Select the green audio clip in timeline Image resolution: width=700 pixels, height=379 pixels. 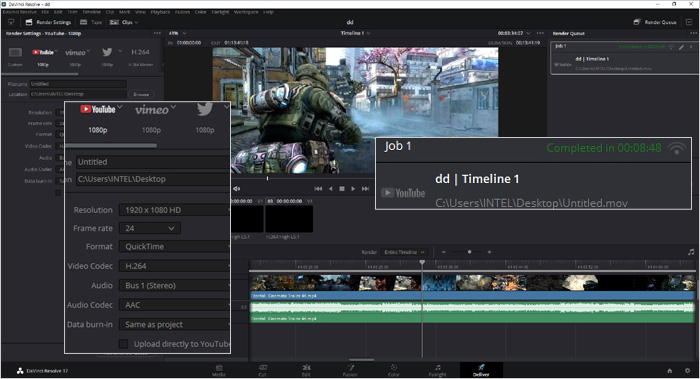[472, 312]
